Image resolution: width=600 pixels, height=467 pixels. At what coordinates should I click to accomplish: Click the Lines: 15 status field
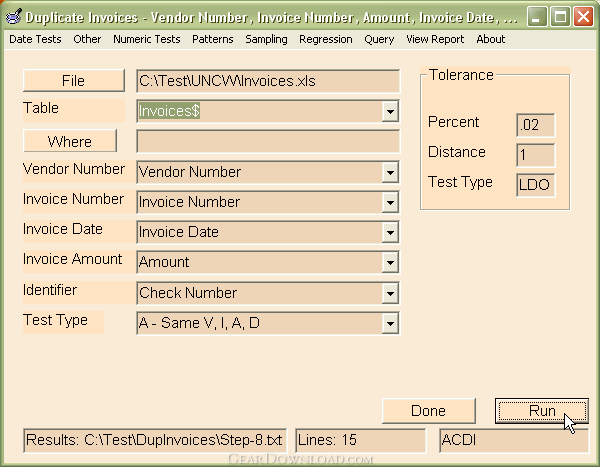(360, 440)
